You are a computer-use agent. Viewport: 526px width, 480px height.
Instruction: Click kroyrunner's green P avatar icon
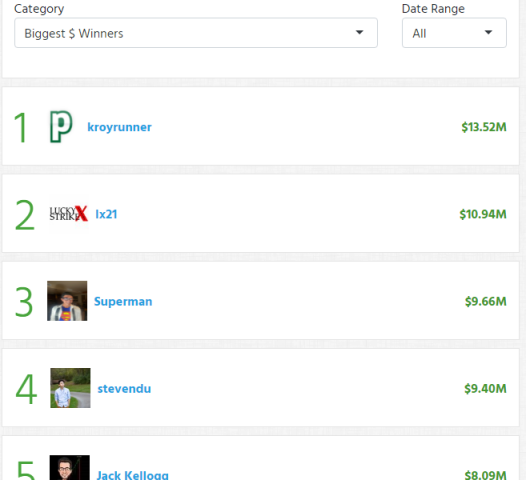click(61, 127)
